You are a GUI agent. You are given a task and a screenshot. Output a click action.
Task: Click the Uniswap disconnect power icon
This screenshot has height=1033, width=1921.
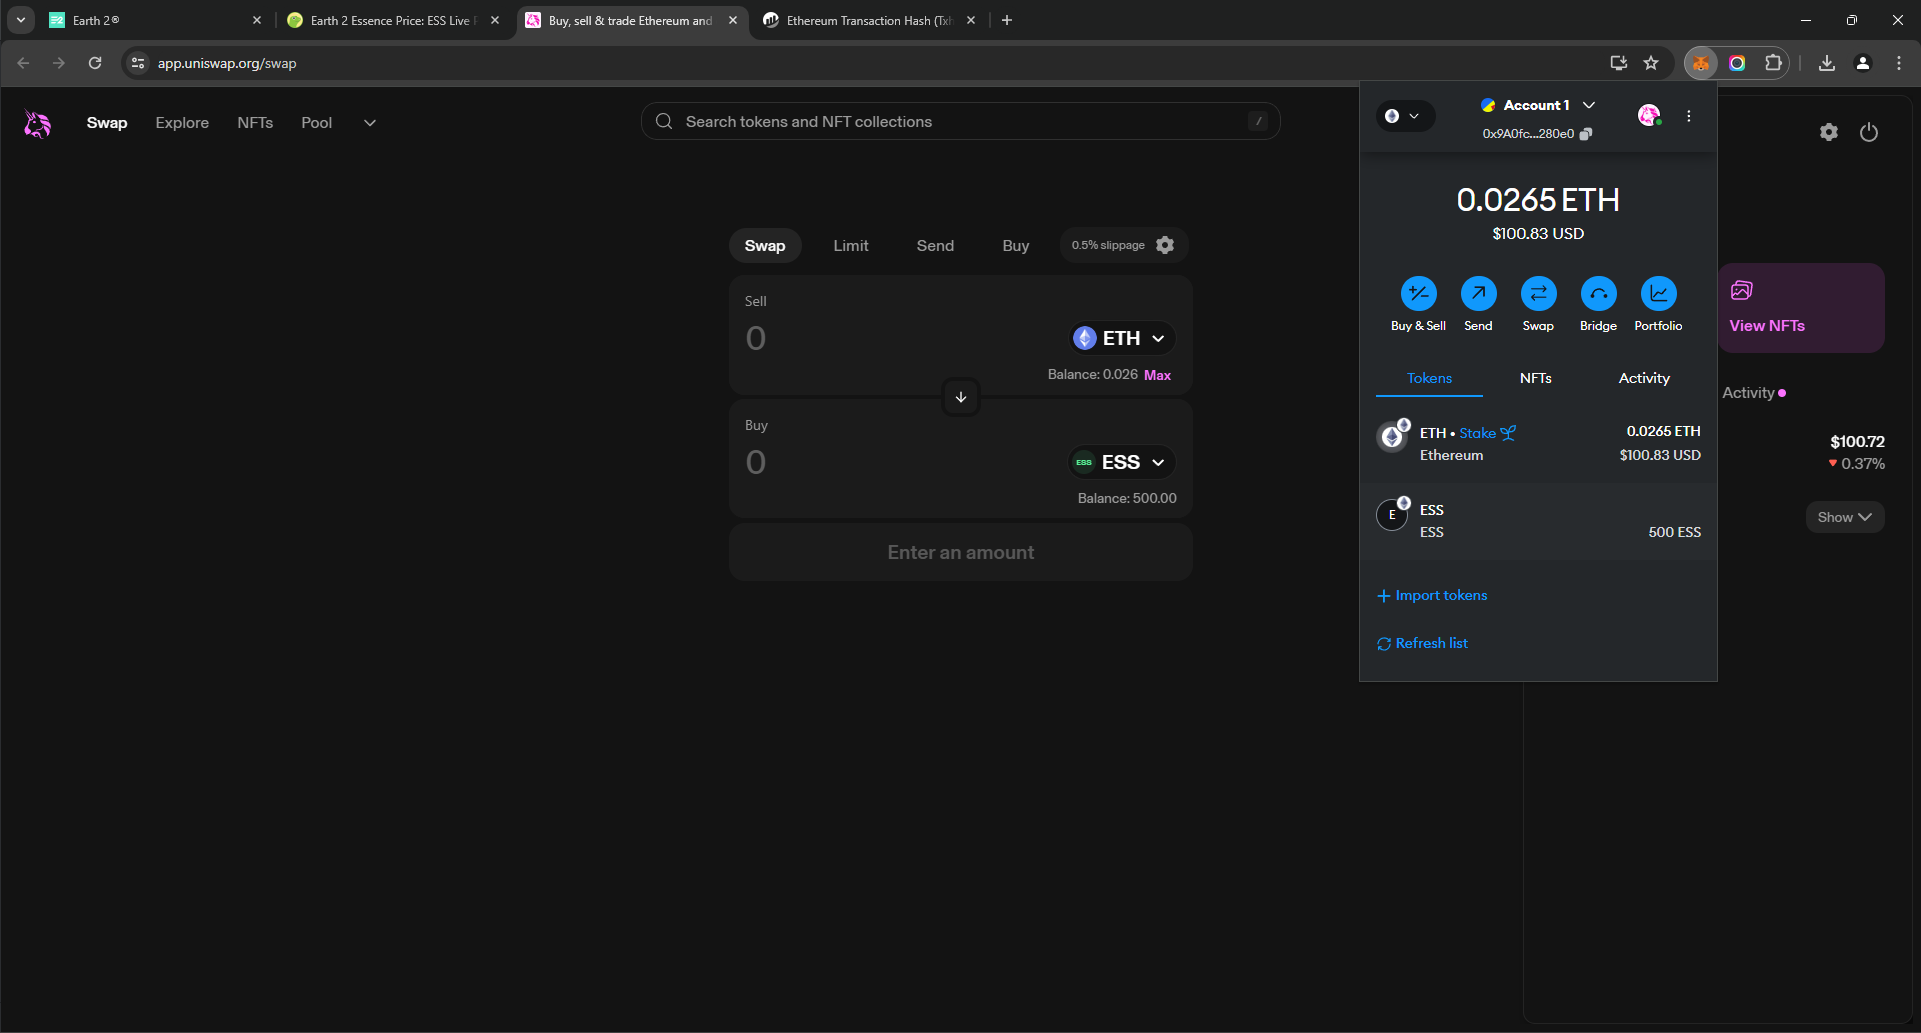[1868, 132]
